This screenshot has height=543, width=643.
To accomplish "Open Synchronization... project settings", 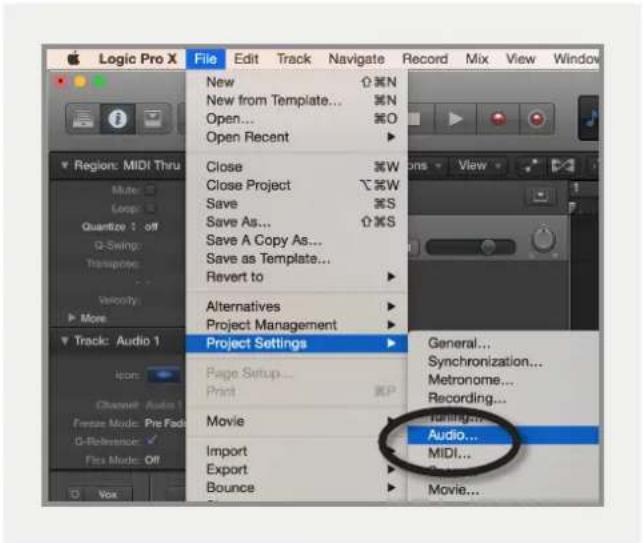I will pyautogui.click(x=503, y=362).
